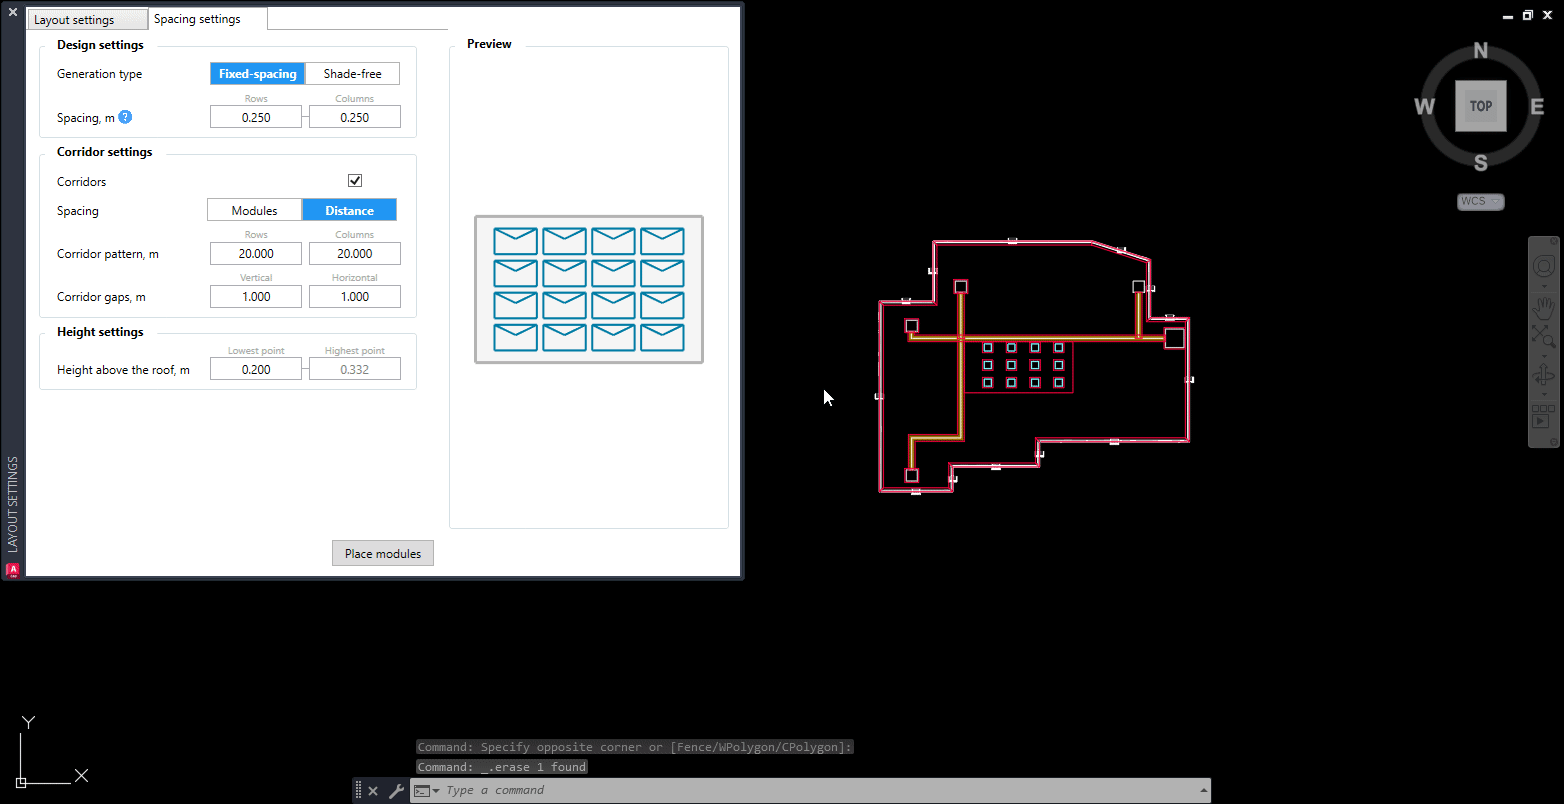Click the Corridor settings heading
This screenshot has width=1564, height=804.
105,152
